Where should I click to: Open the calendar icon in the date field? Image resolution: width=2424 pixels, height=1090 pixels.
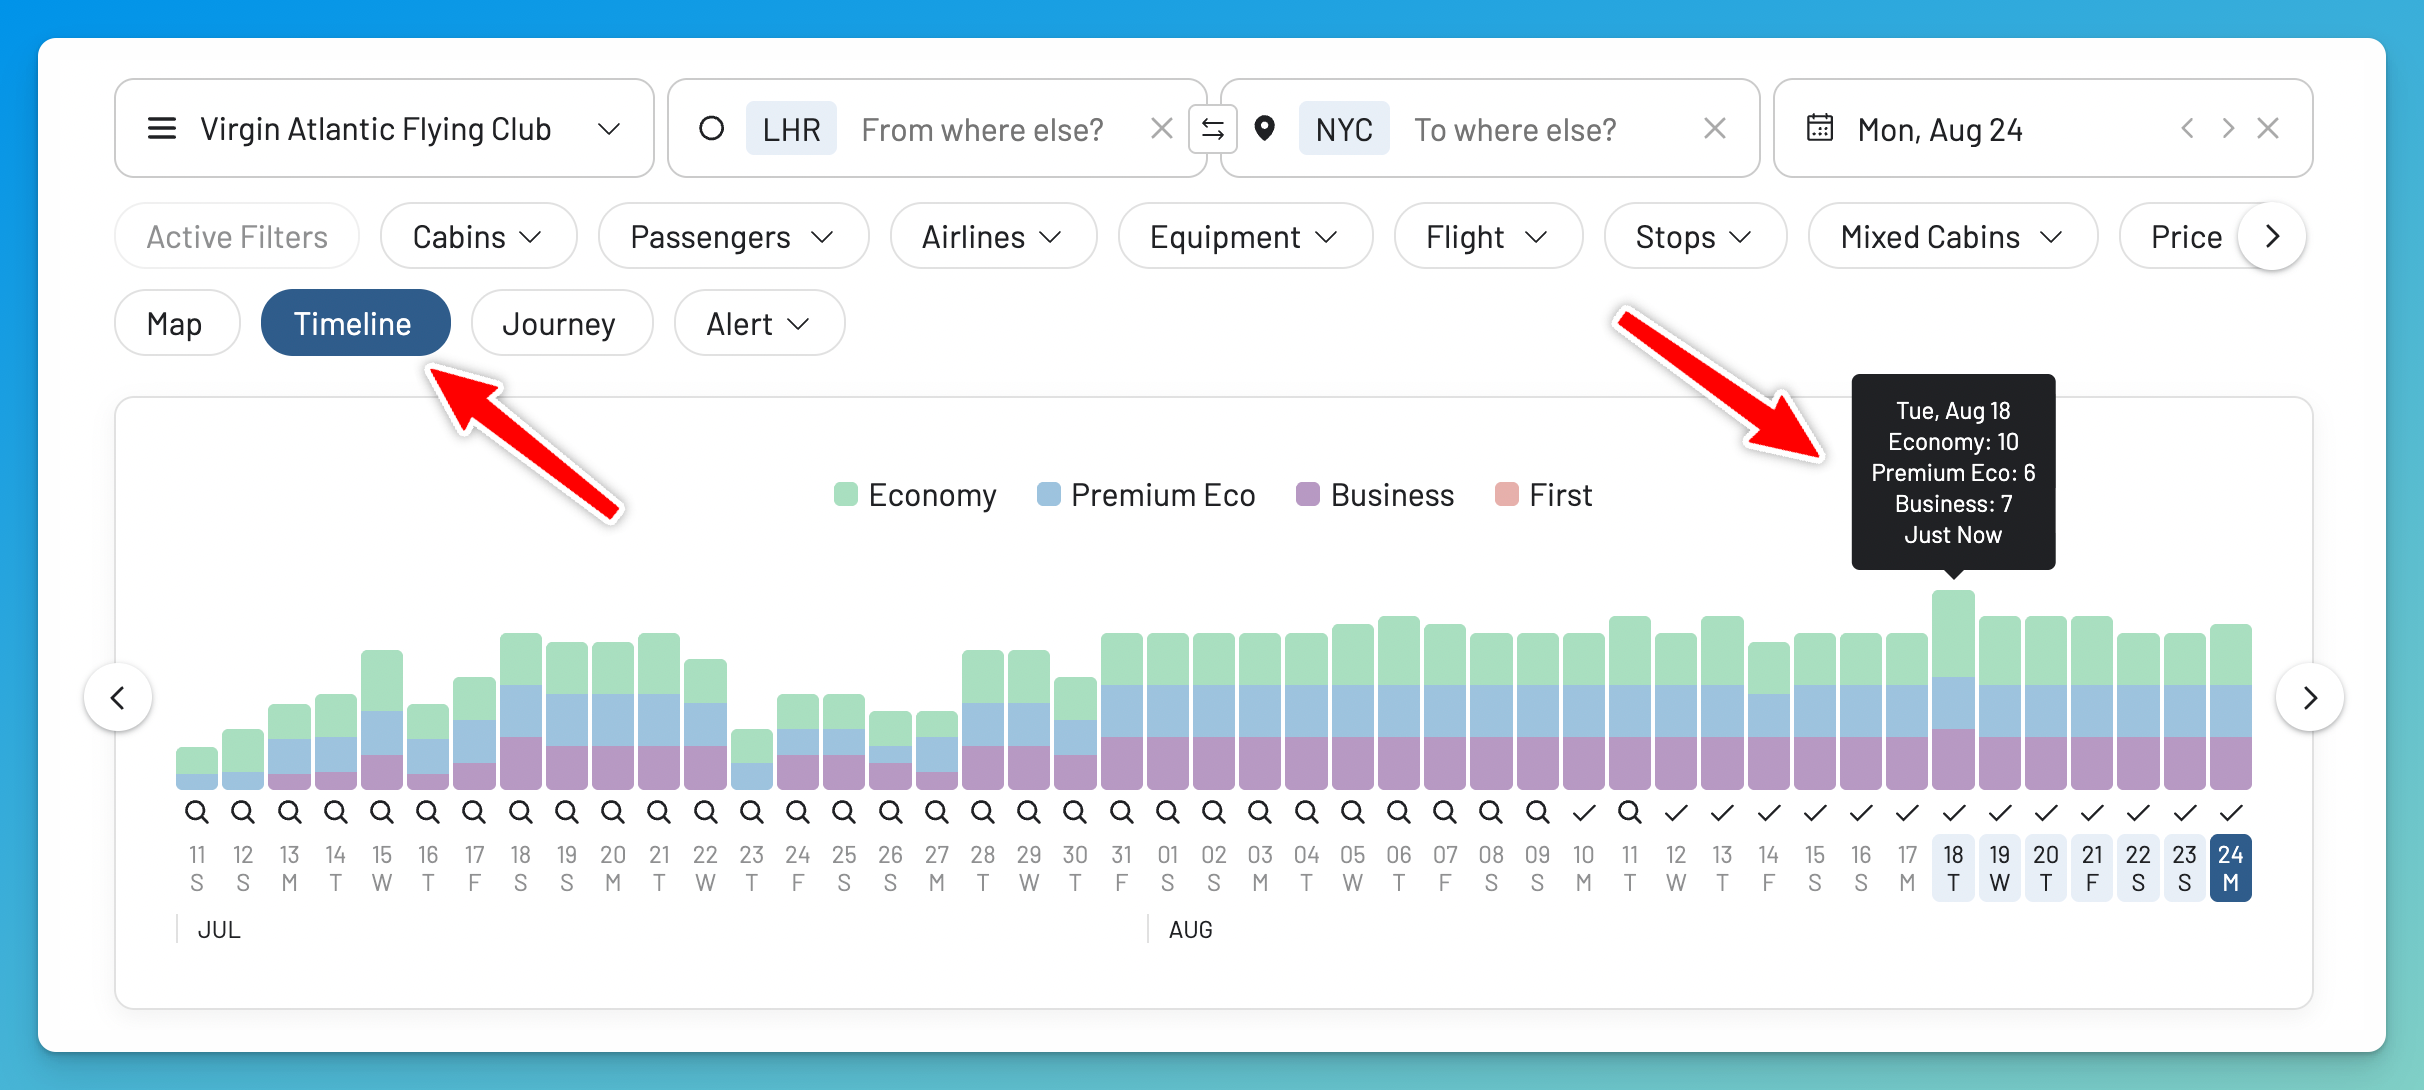(x=1820, y=128)
